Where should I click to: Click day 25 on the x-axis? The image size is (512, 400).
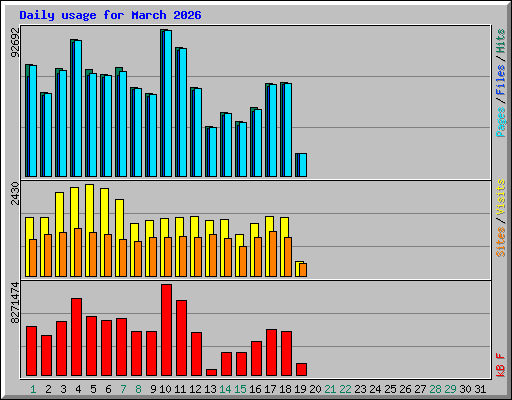click(x=390, y=389)
